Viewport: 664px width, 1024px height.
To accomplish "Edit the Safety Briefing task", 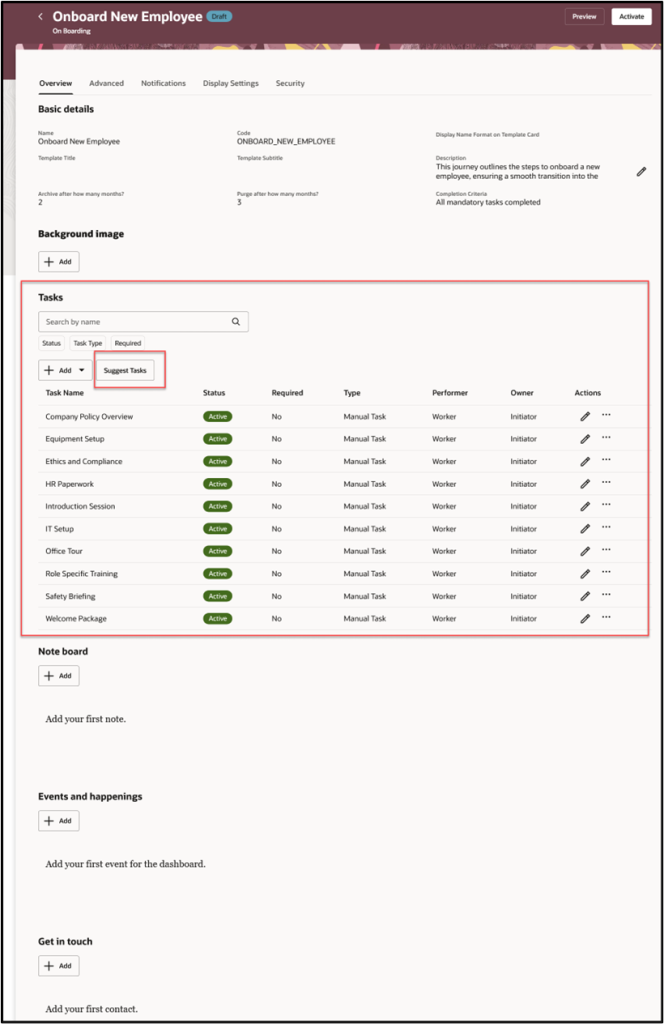I will click(585, 596).
